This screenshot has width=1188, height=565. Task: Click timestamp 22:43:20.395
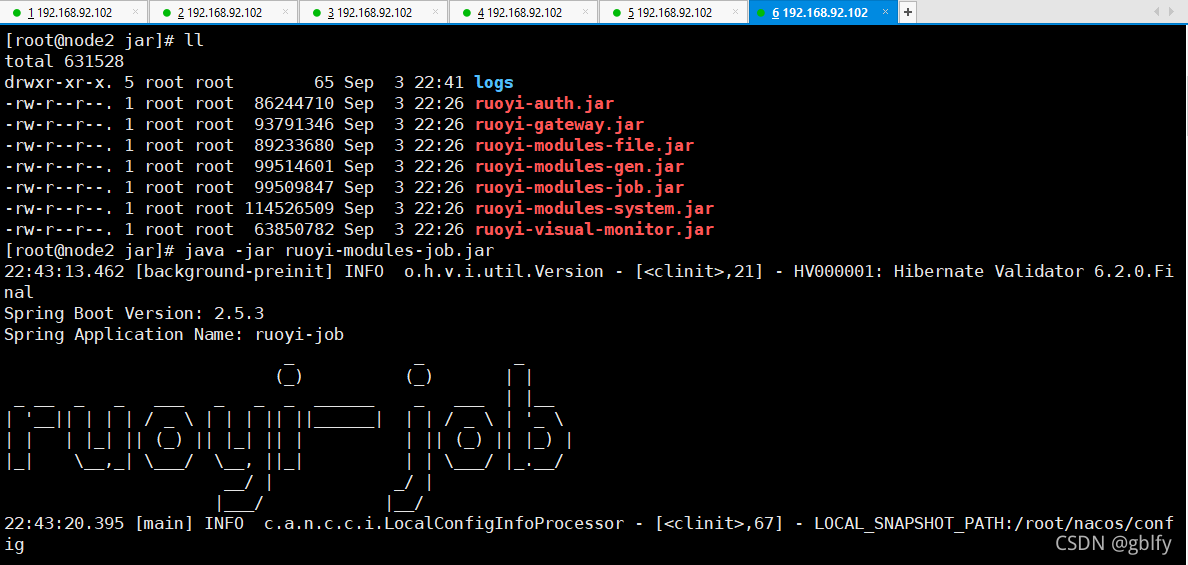(x=64, y=523)
